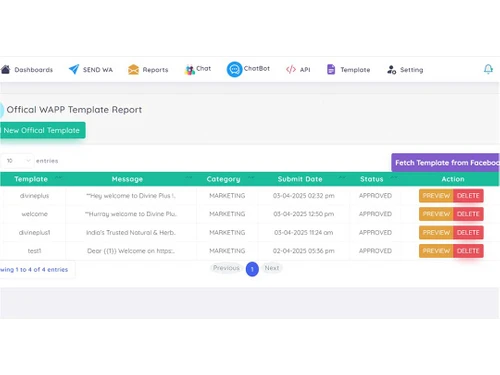Viewport: 500px width, 375px height.
Task: Click message "Hey welcome to Divine Plus"
Action: (131, 196)
